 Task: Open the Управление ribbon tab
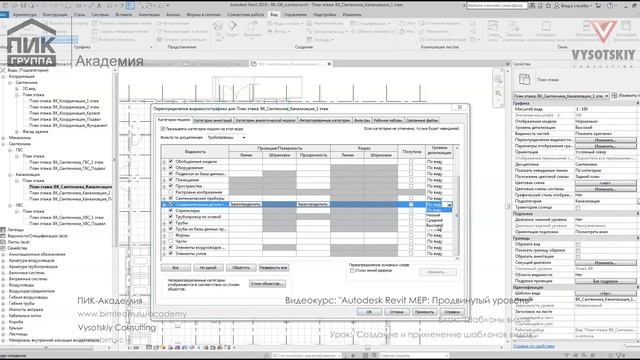pos(295,14)
